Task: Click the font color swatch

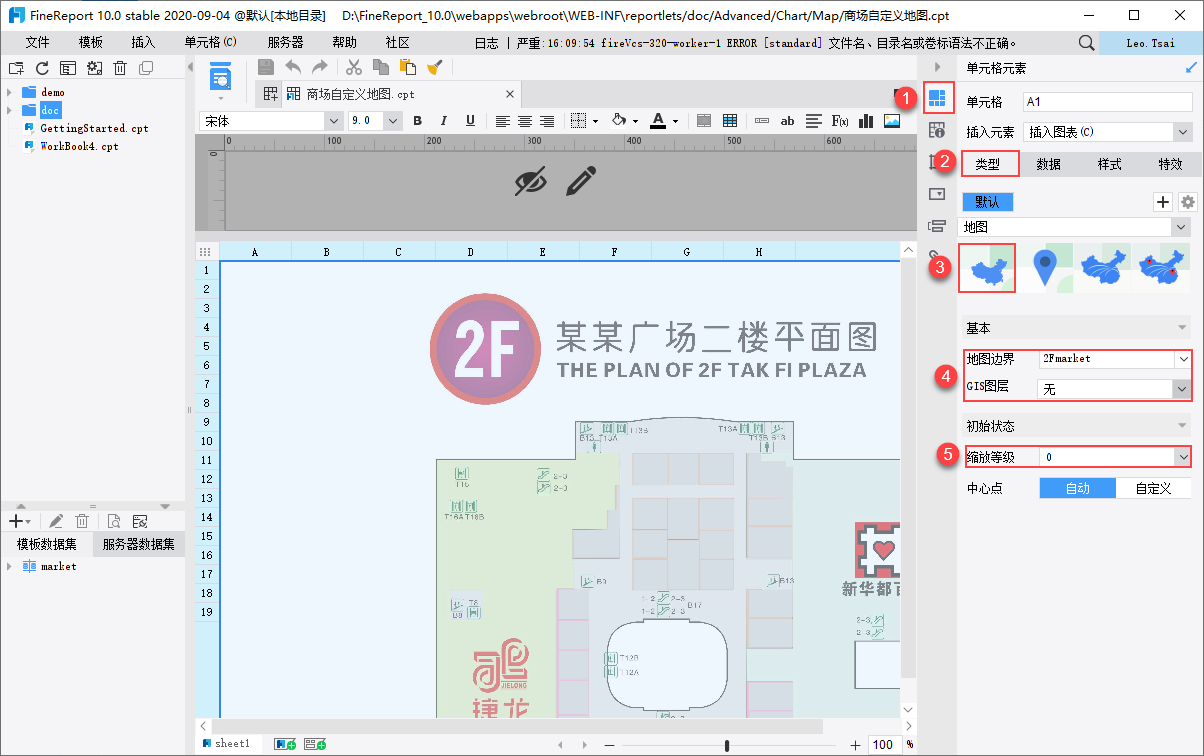Action: tap(657, 121)
